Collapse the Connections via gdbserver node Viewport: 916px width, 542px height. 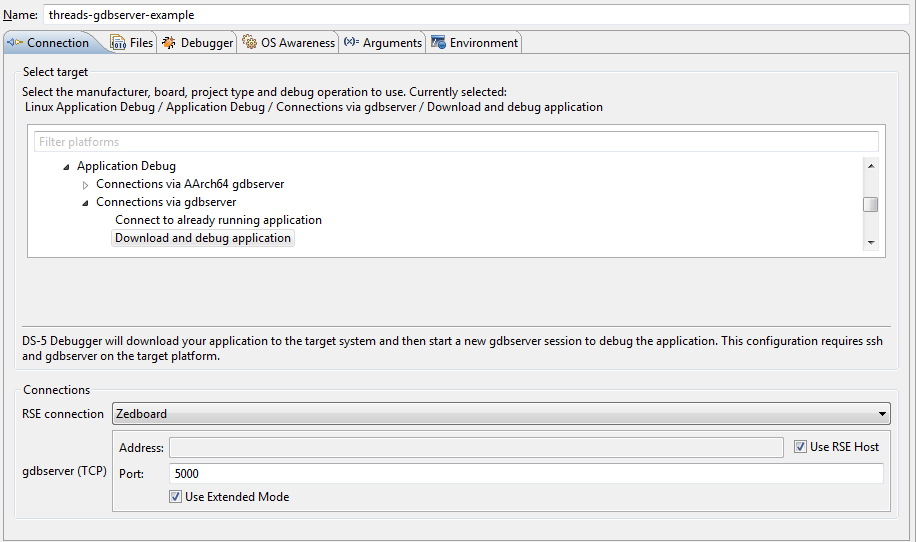pos(86,203)
